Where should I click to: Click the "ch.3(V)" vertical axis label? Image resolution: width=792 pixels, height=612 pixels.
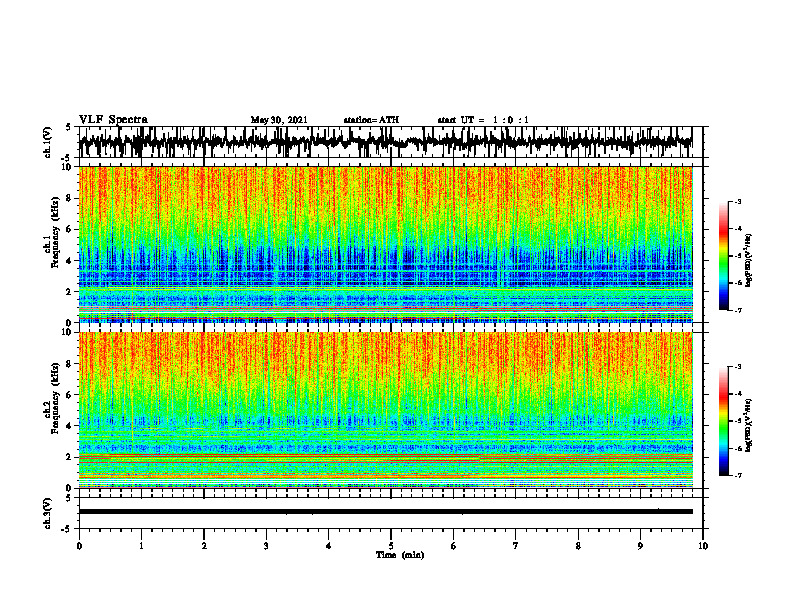[x=48, y=514]
